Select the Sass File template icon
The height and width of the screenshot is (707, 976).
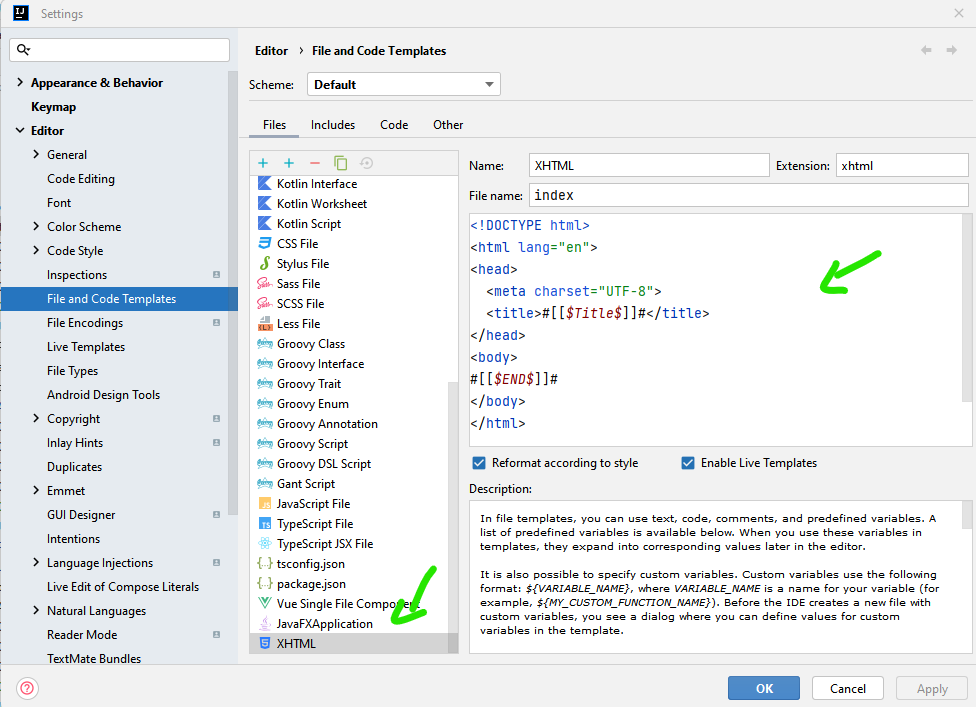265,284
